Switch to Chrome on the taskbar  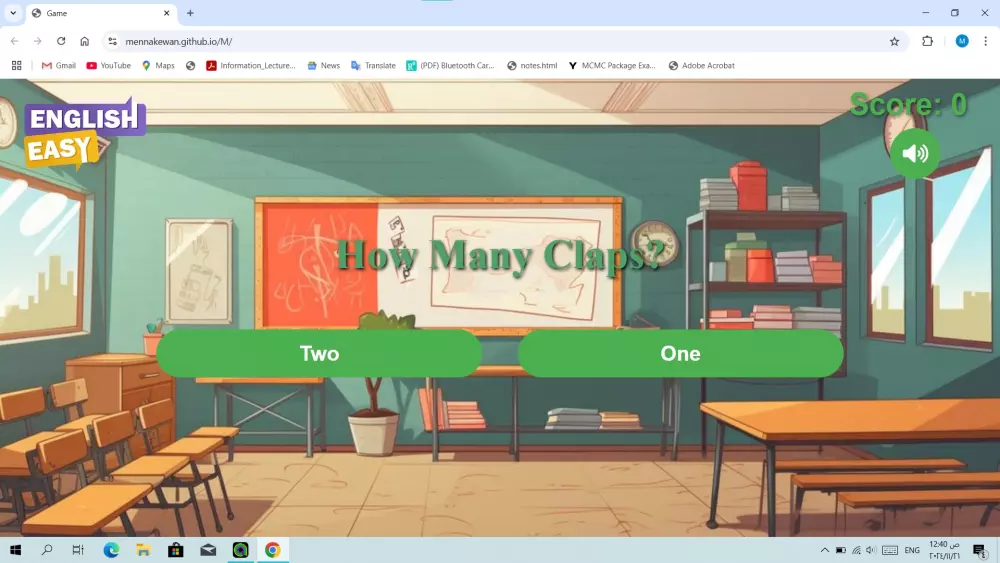272,550
